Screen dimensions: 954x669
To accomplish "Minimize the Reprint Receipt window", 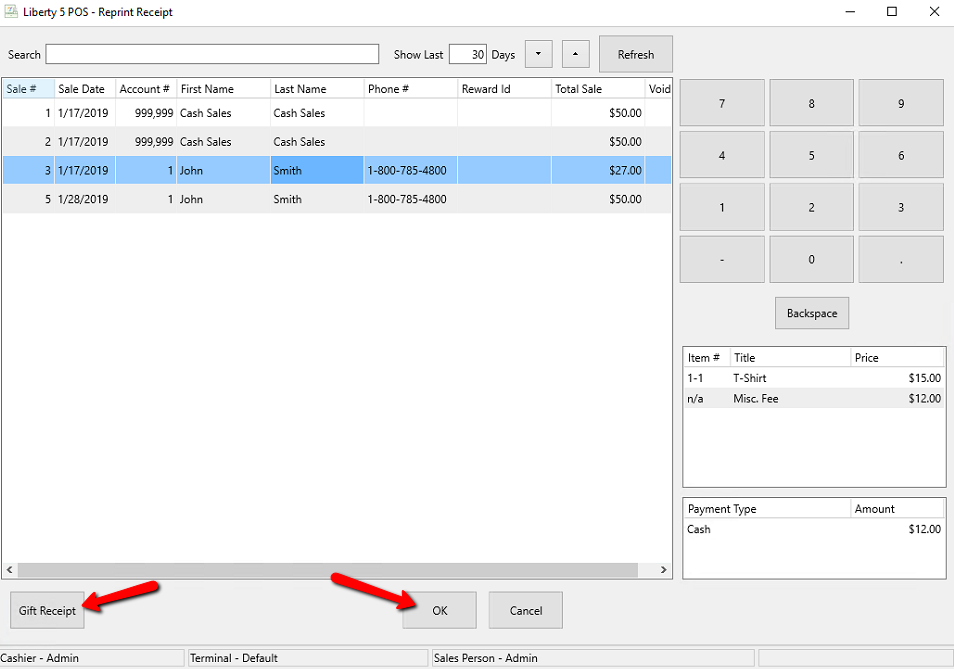I will point(851,12).
